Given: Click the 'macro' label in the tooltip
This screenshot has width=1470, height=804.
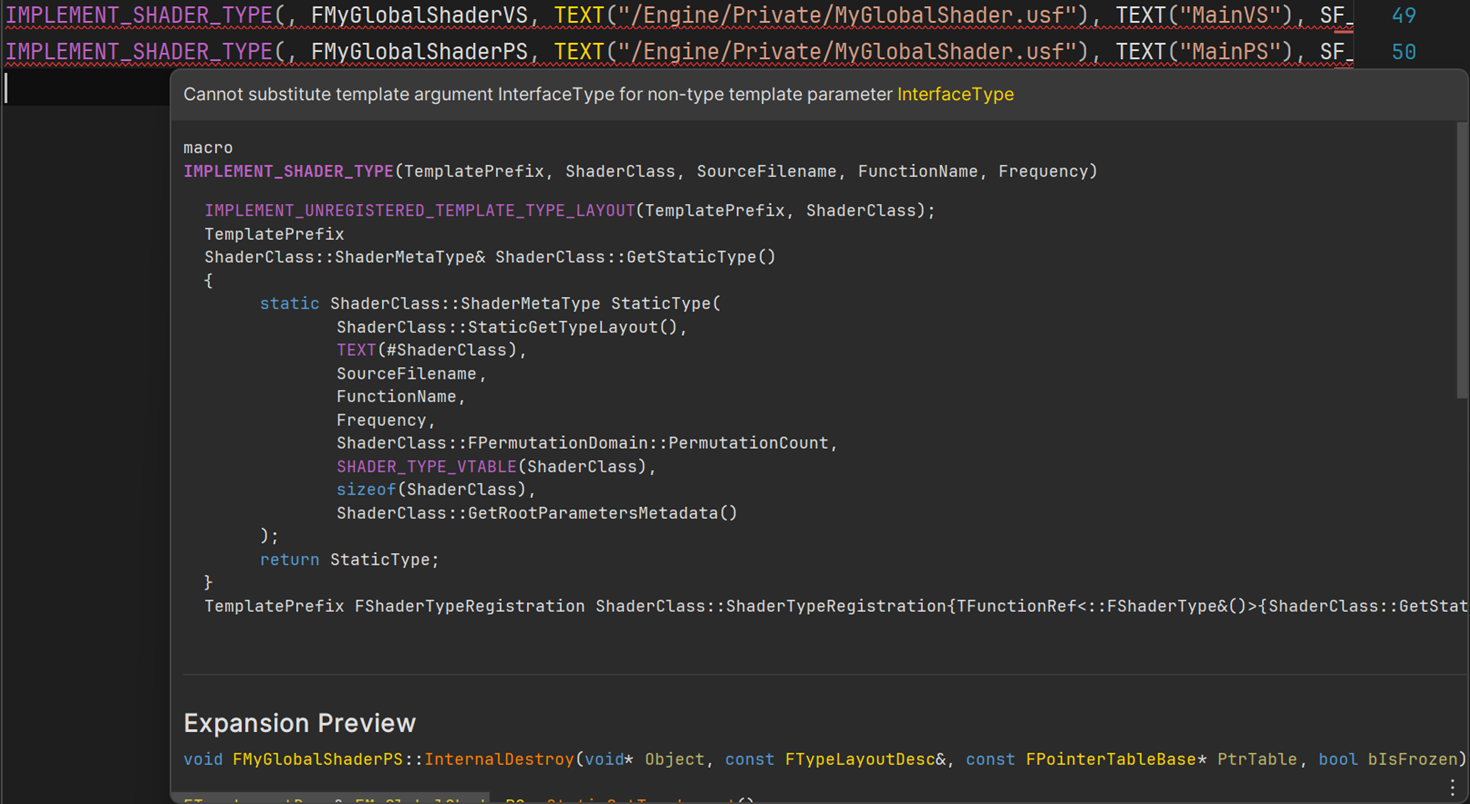Looking at the screenshot, I should [x=208, y=147].
